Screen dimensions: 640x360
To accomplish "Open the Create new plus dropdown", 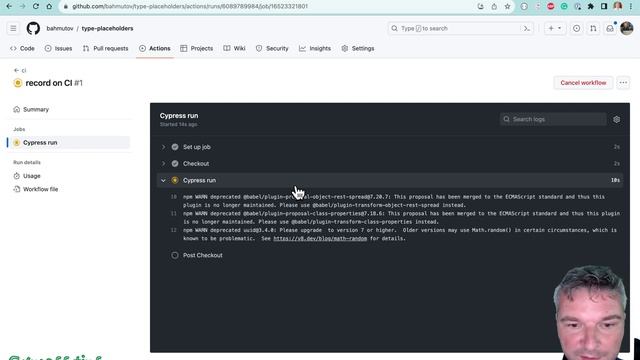I will click(x=555, y=28).
